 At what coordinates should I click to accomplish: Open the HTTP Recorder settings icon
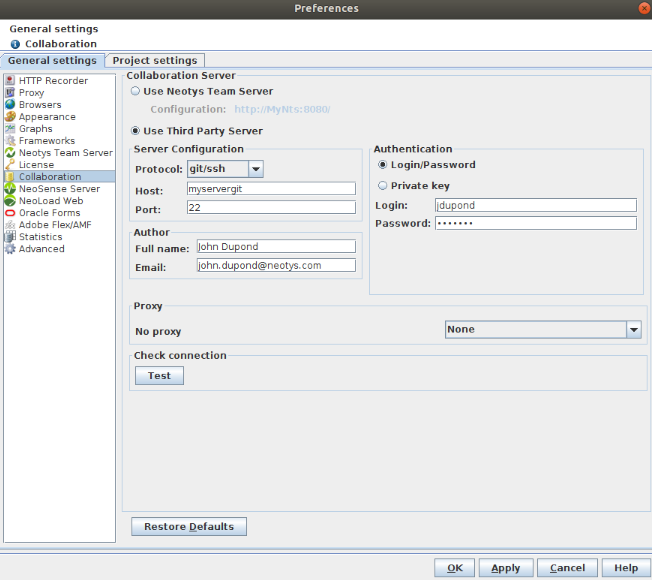pos(10,81)
